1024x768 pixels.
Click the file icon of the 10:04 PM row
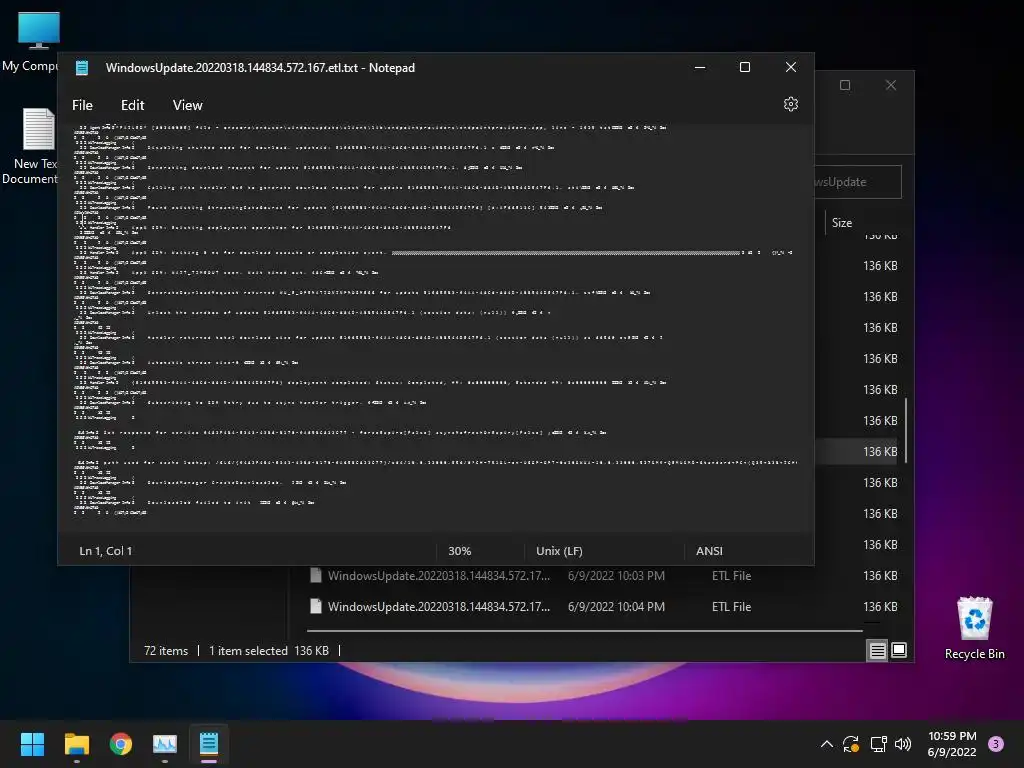[x=315, y=606]
